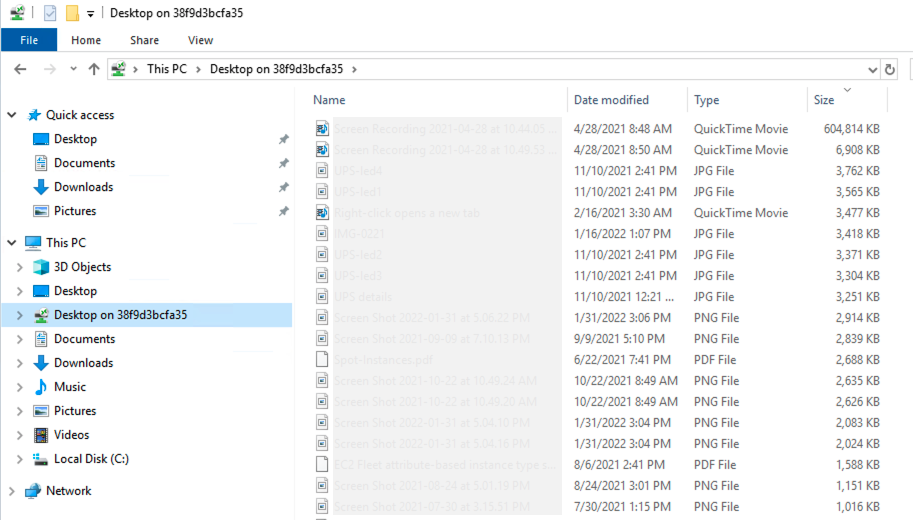Image resolution: width=913 pixels, height=520 pixels.
Task: Open Videos folder in navigation pane
Action: pos(71,435)
